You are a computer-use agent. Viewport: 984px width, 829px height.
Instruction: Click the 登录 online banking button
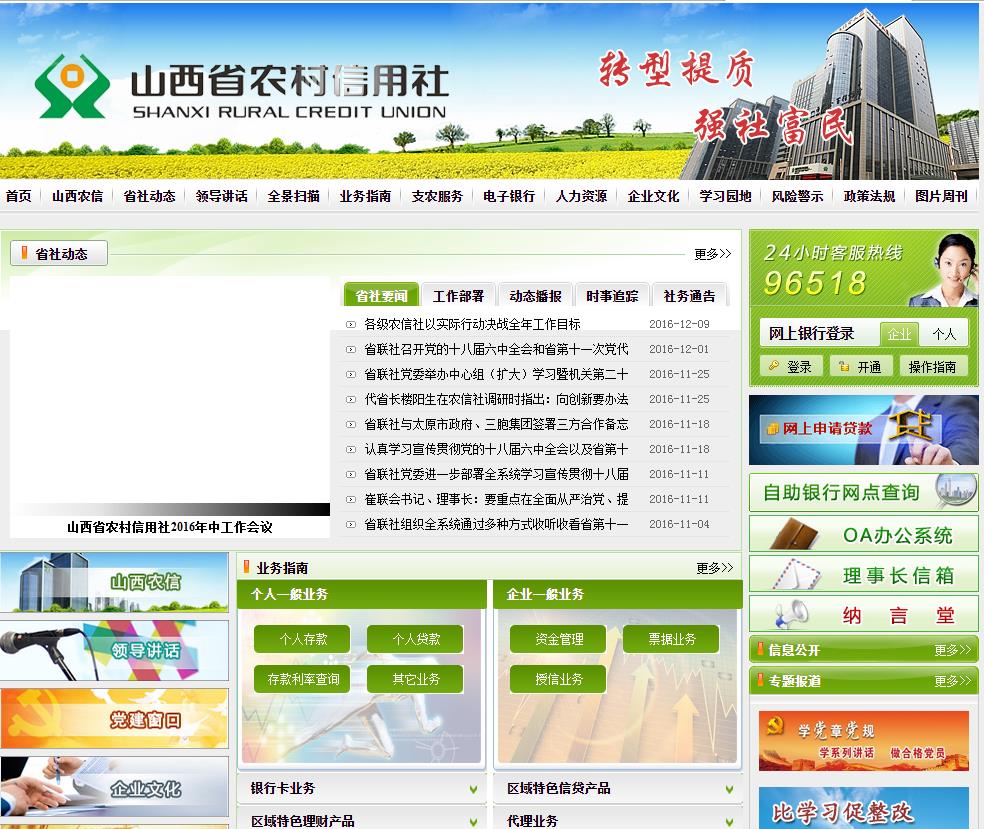pyautogui.click(x=791, y=366)
